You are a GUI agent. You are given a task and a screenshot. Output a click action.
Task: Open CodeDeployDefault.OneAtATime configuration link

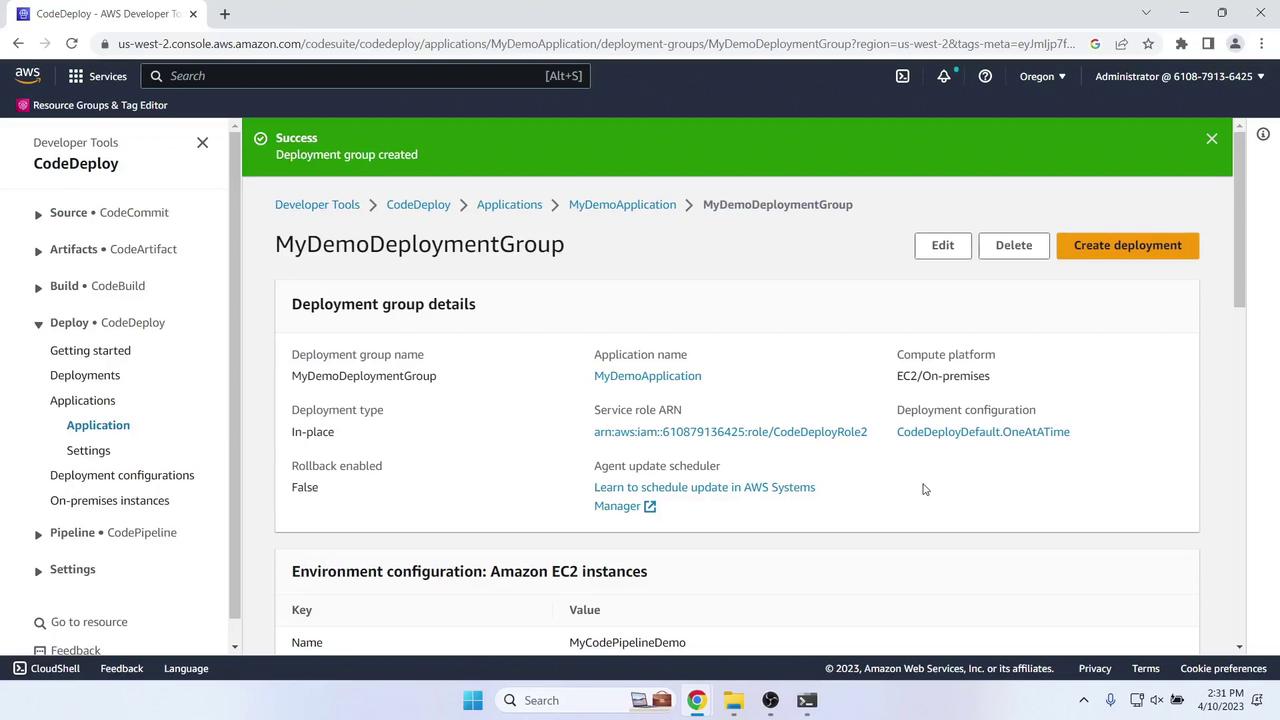pos(983,432)
